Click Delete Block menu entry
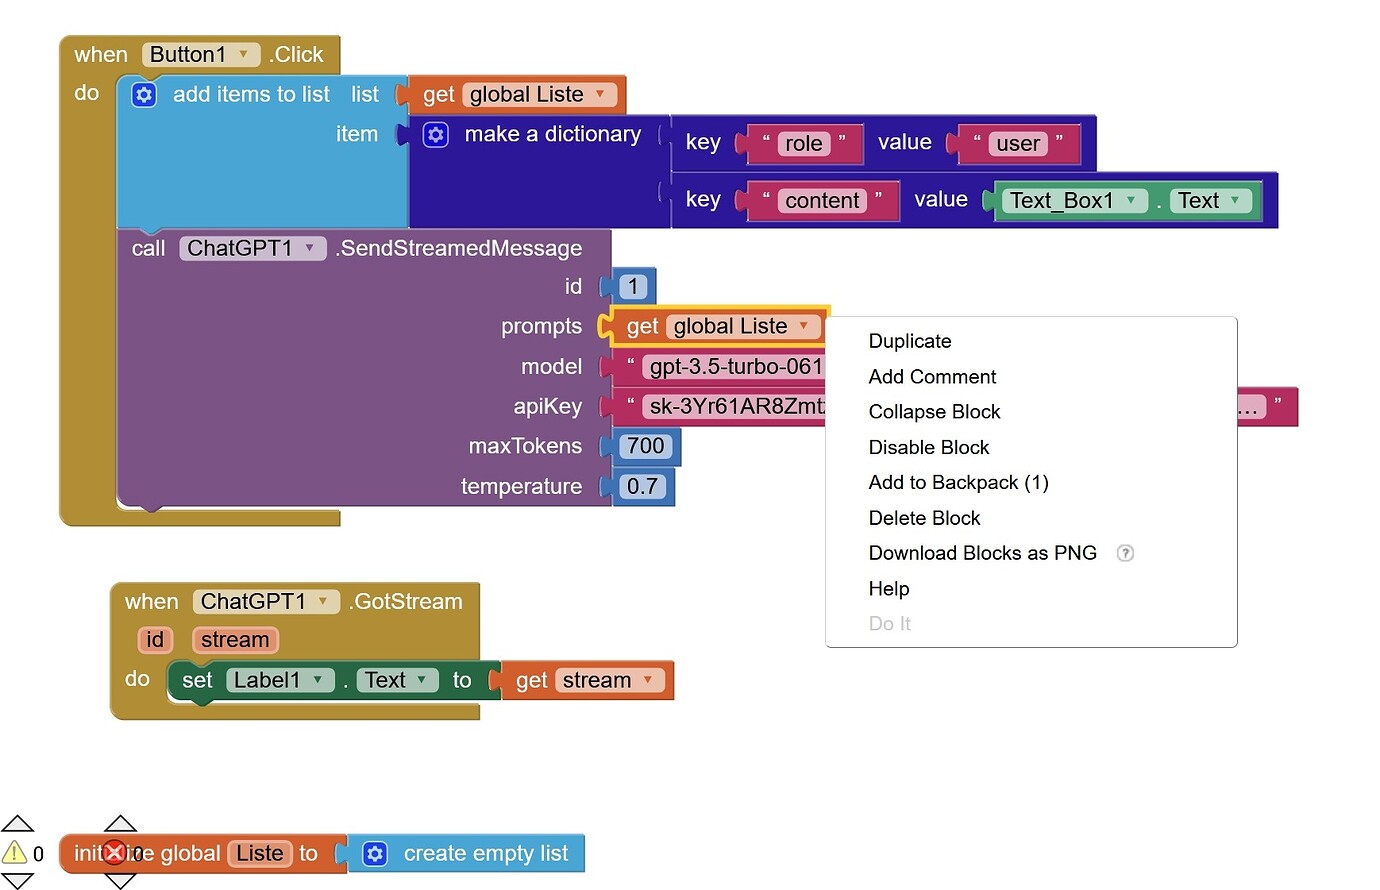The width and height of the screenshot is (1380, 890). tap(924, 518)
